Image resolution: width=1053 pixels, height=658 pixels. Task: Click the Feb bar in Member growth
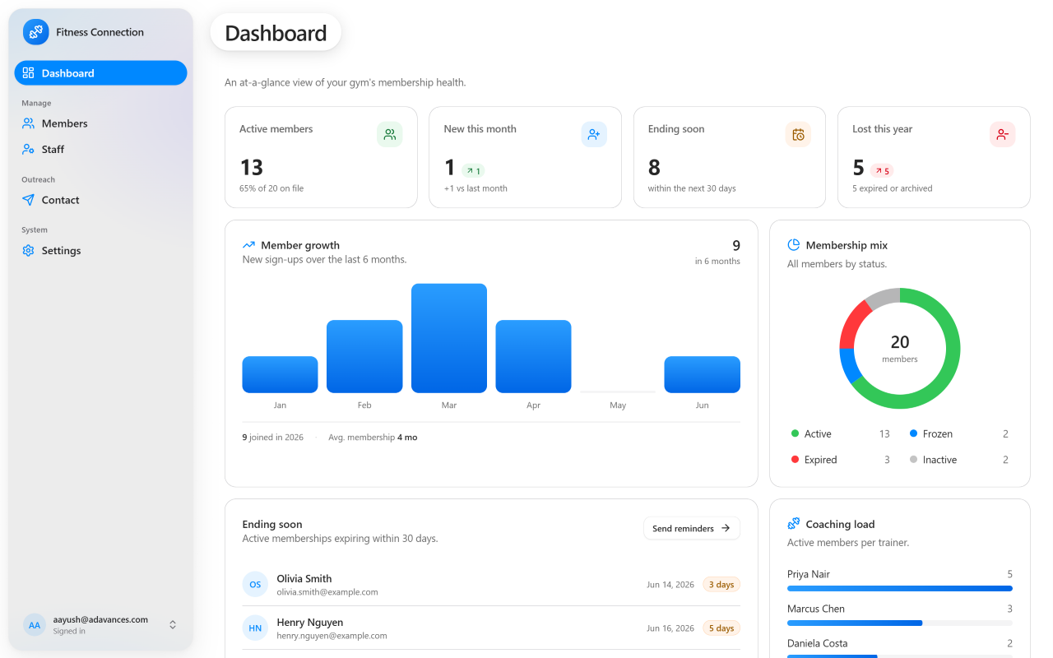click(x=365, y=357)
